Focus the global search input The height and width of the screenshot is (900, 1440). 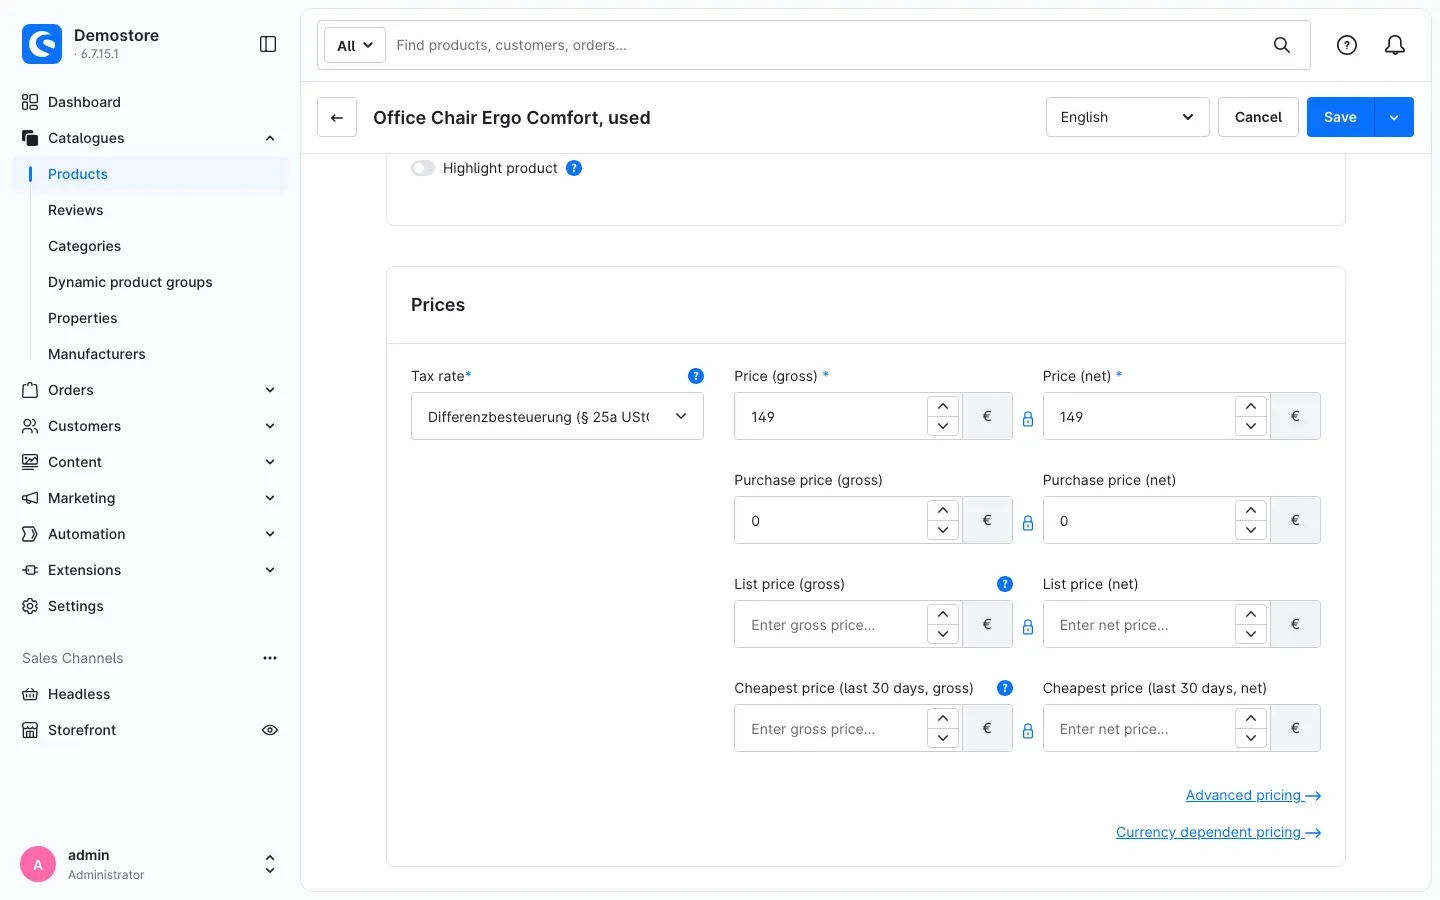[827, 45]
